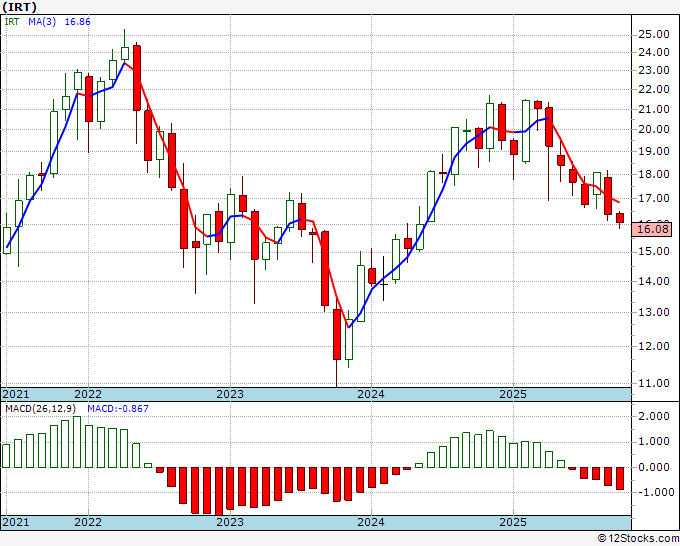Click the 14.00 price axis label
680x546 pixels.
point(654,281)
